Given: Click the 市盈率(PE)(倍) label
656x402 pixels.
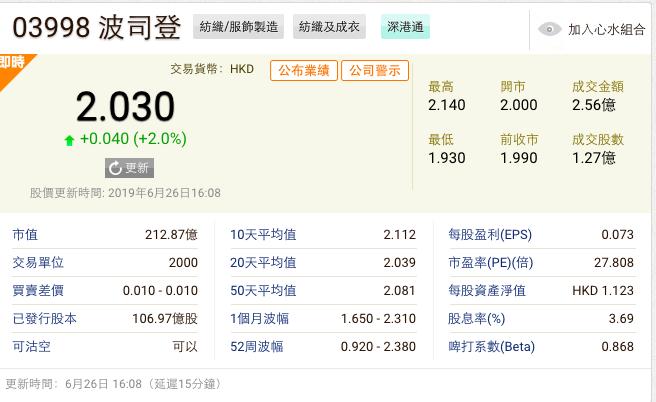Looking at the screenshot, I should click(x=491, y=263).
